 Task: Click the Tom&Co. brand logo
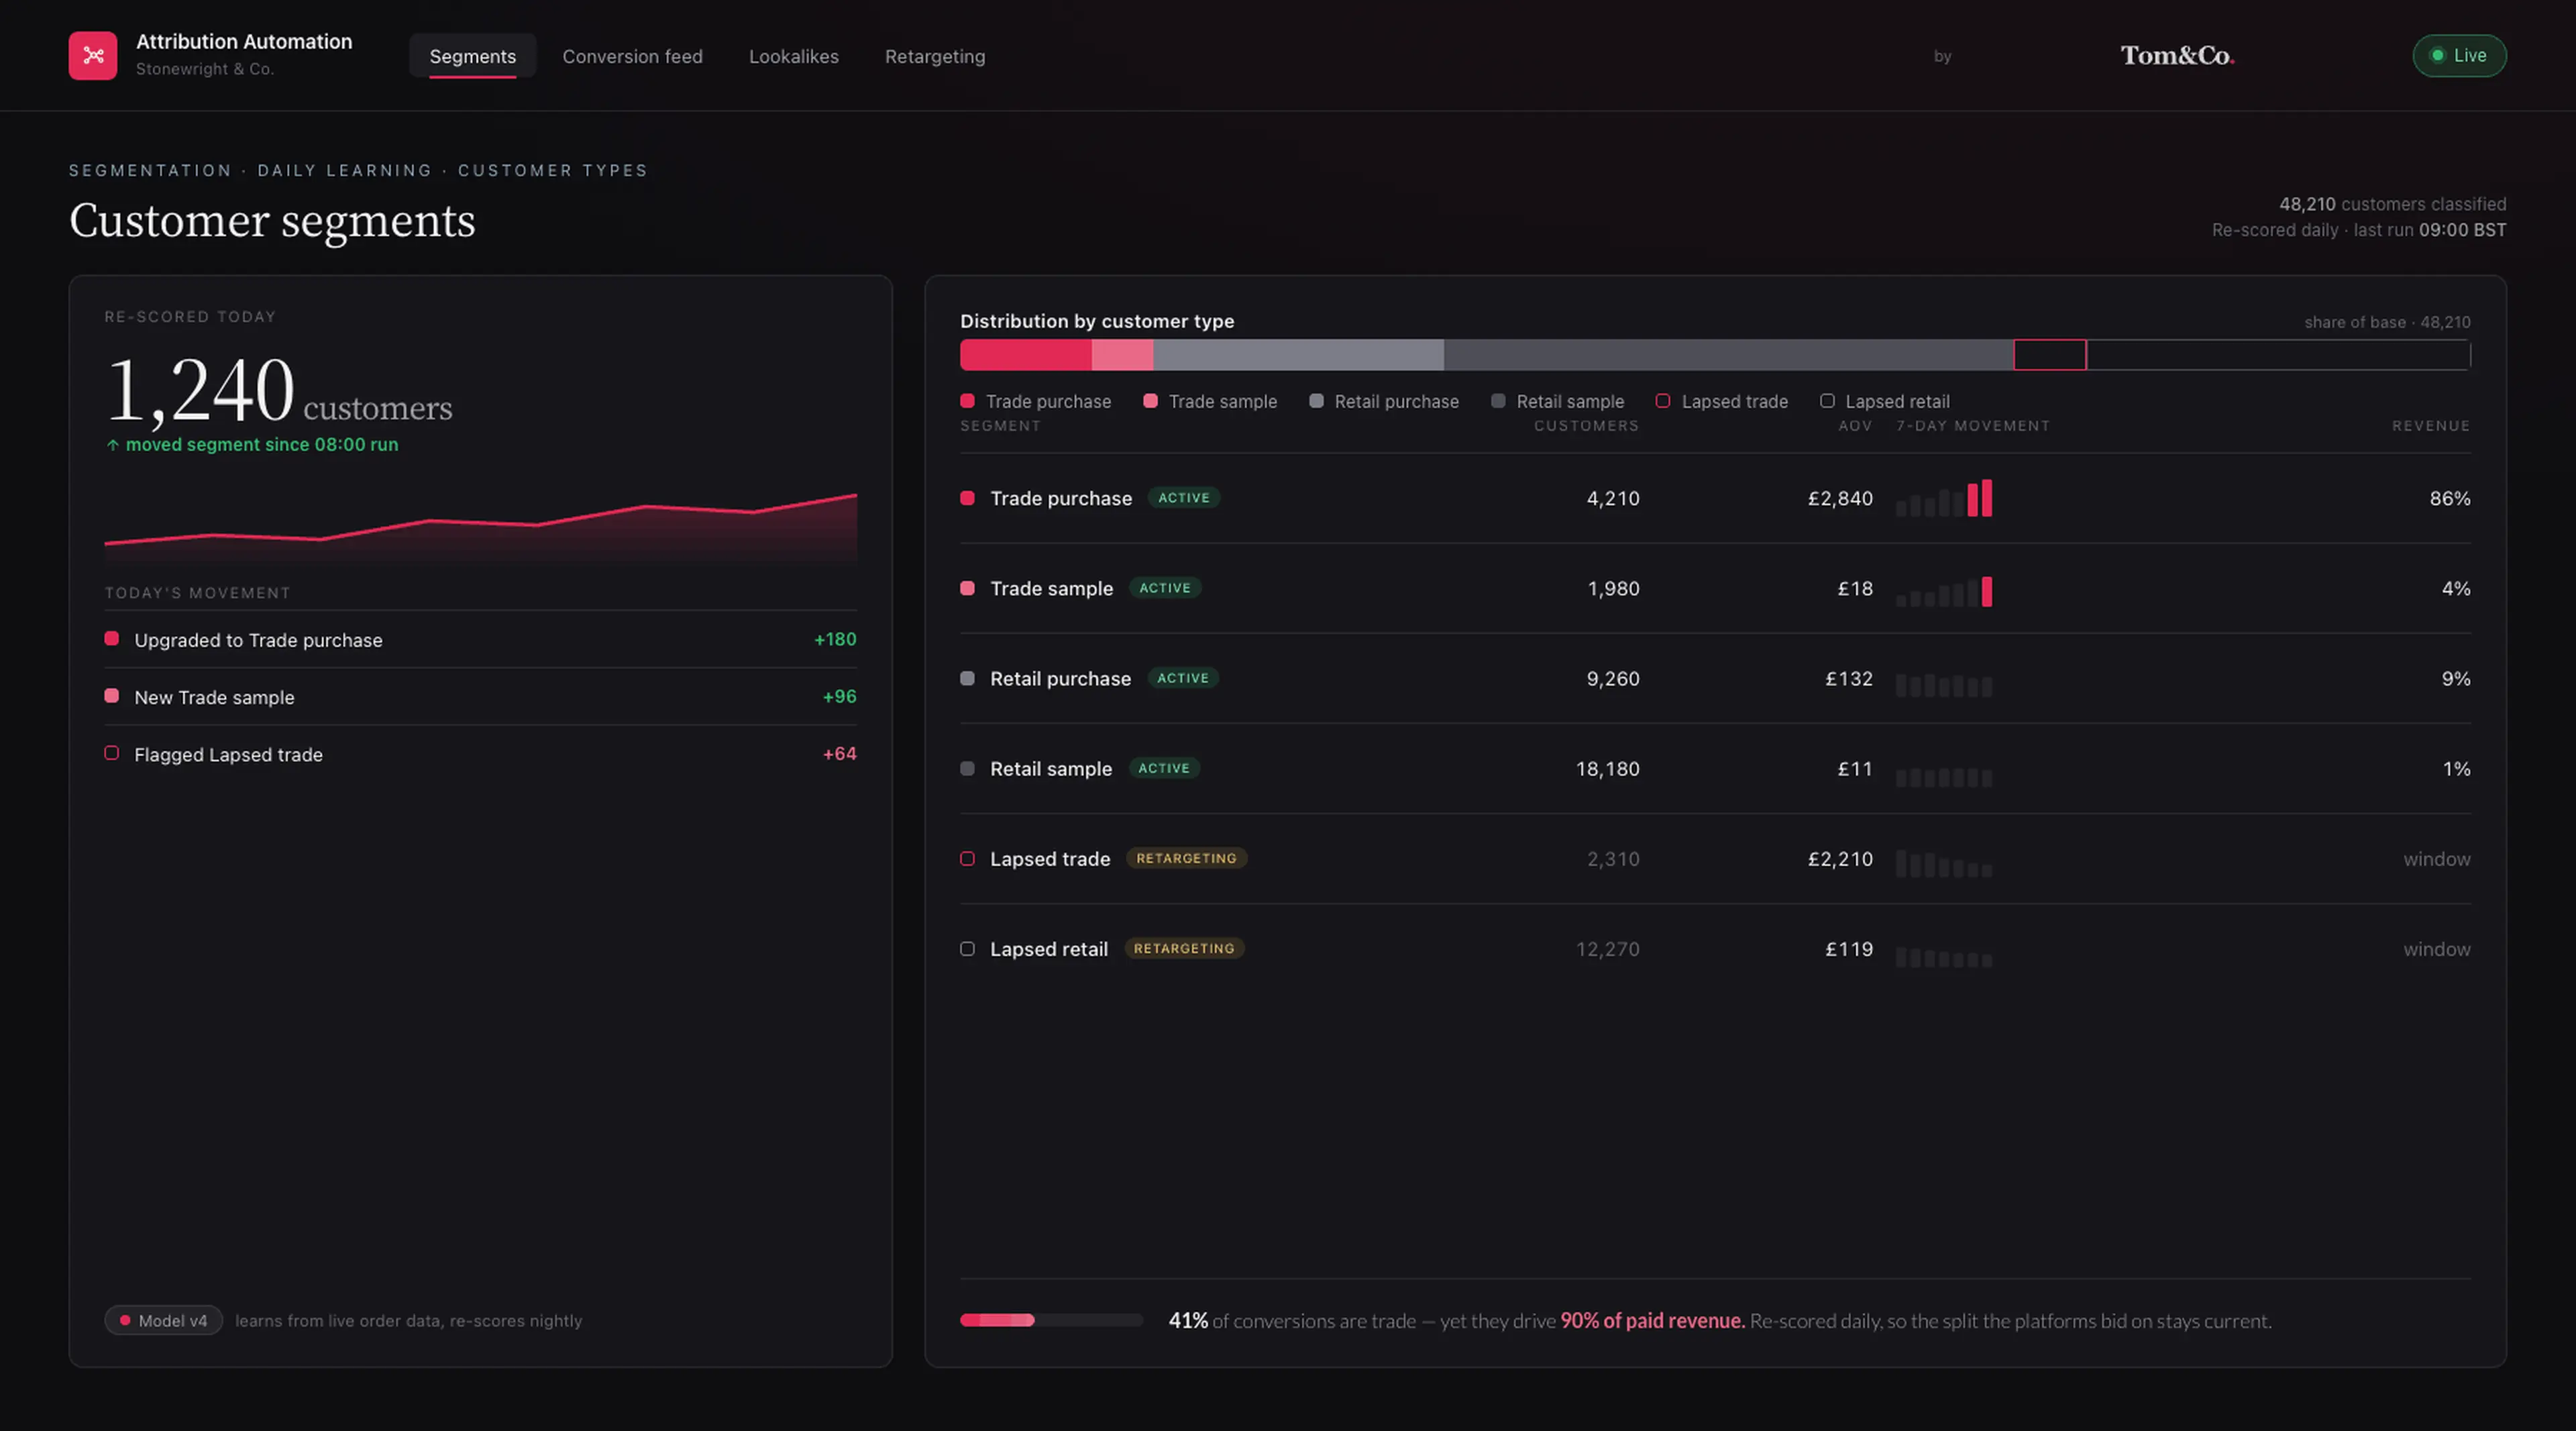(x=2177, y=56)
